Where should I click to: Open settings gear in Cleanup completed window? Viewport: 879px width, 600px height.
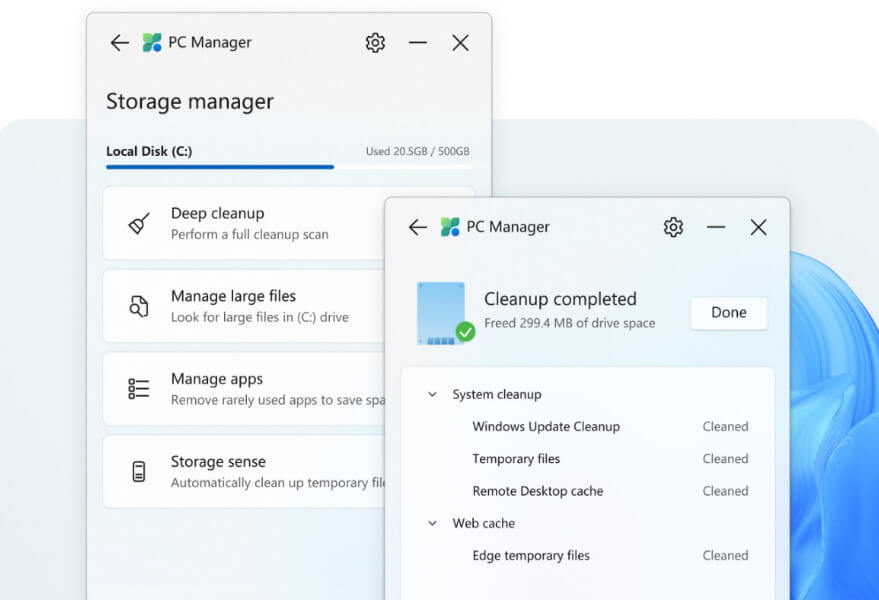pos(673,227)
